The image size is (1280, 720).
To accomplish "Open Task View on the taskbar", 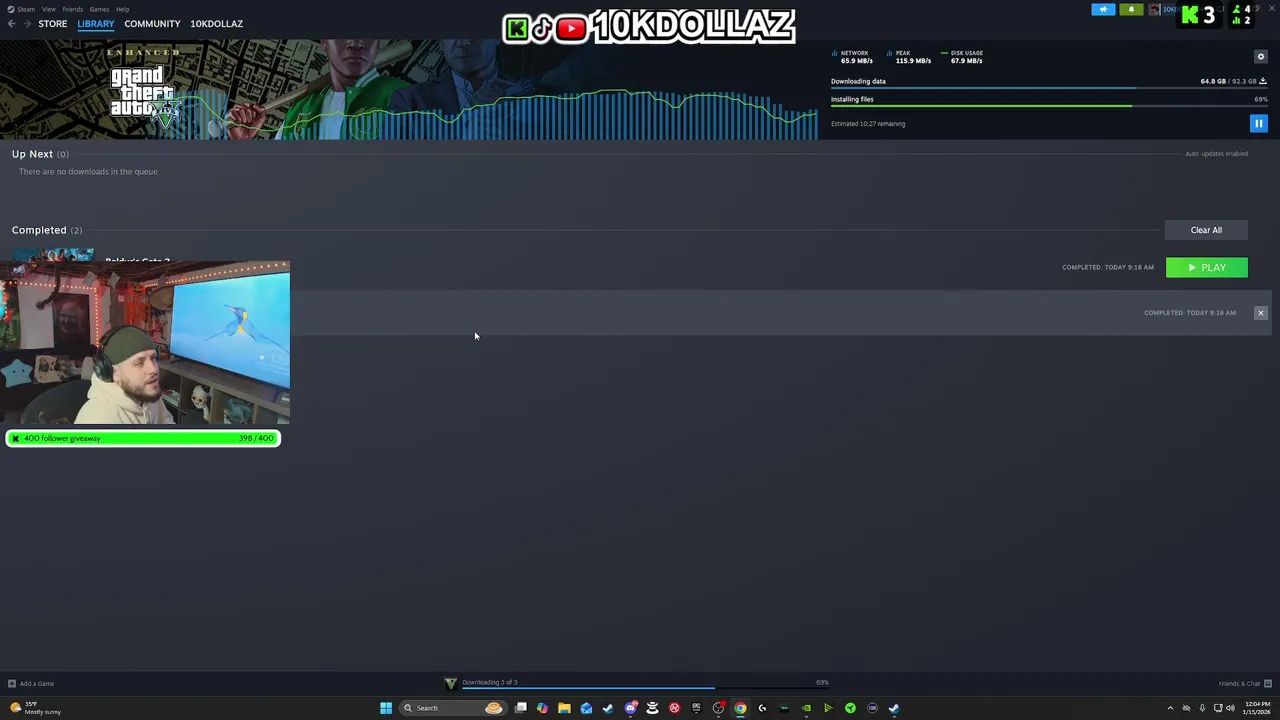I will point(521,708).
